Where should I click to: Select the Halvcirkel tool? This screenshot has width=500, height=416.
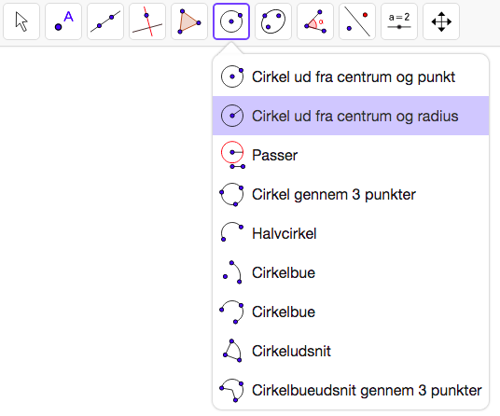coord(351,233)
